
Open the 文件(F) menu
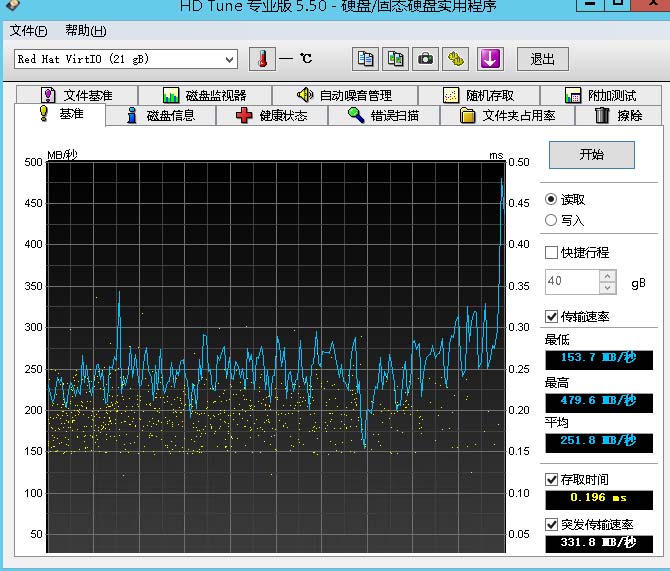coord(28,31)
